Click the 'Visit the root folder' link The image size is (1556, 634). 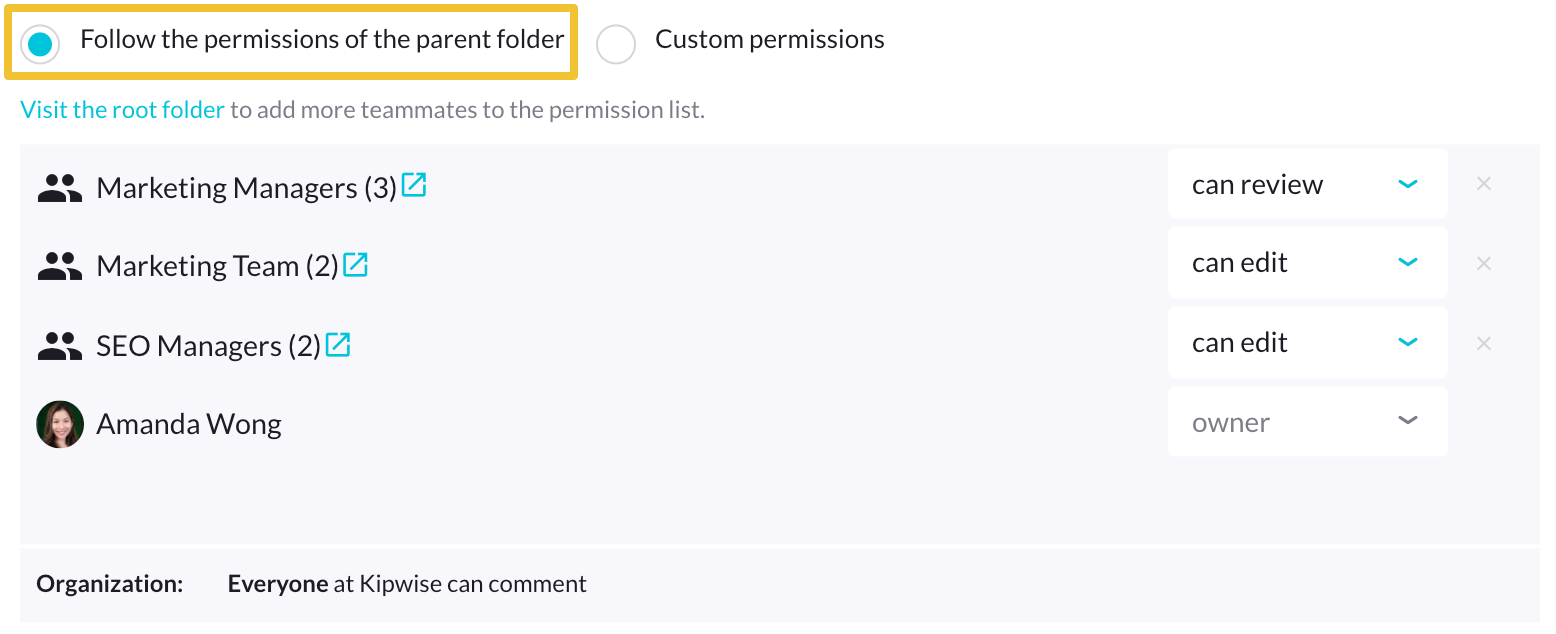click(x=122, y=110)
